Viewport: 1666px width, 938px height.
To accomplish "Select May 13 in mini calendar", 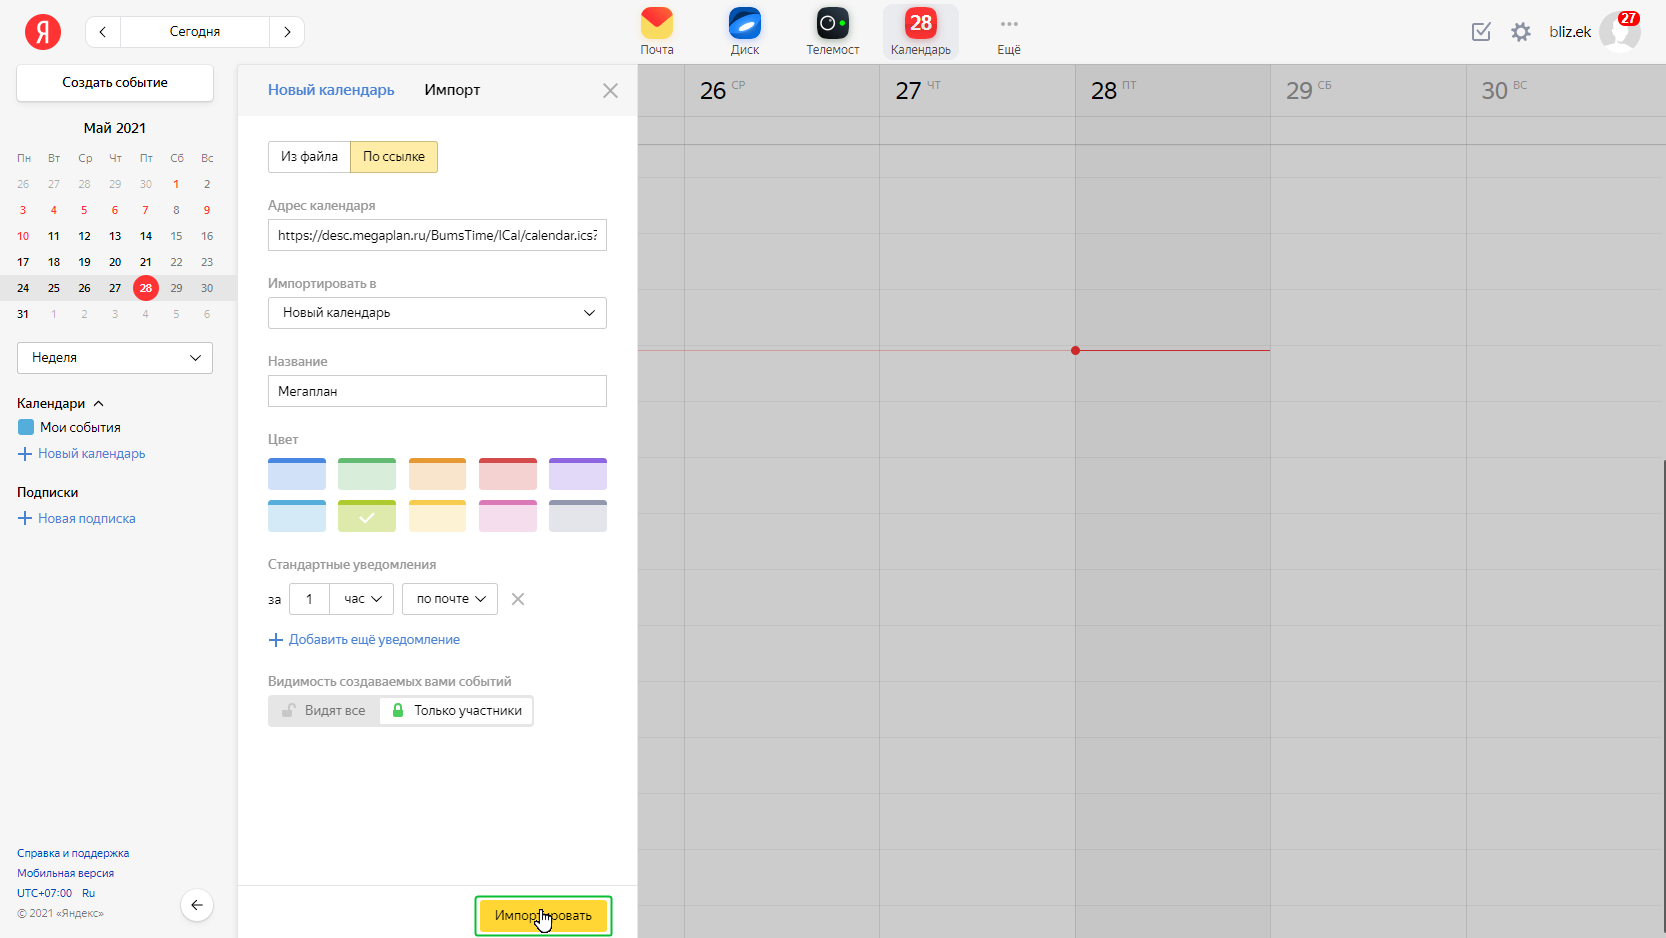I will [115, 236].
